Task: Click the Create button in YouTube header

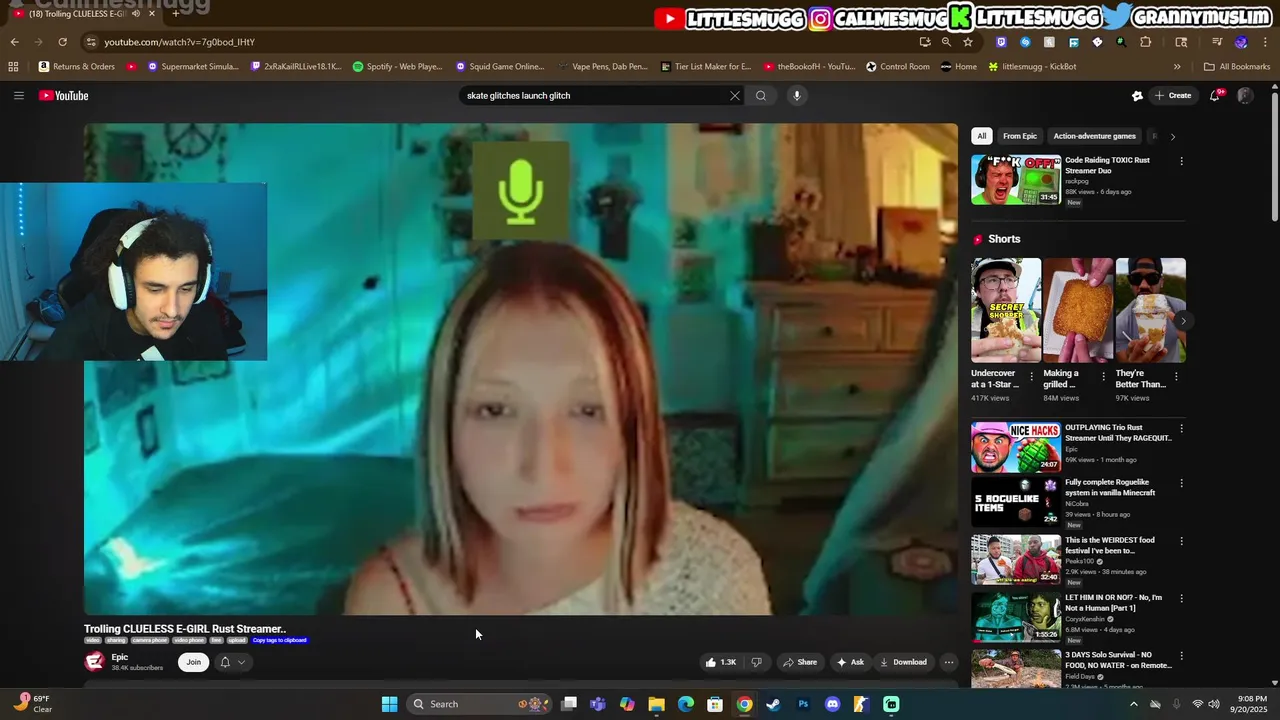Action: click(x=1173, y=96)
